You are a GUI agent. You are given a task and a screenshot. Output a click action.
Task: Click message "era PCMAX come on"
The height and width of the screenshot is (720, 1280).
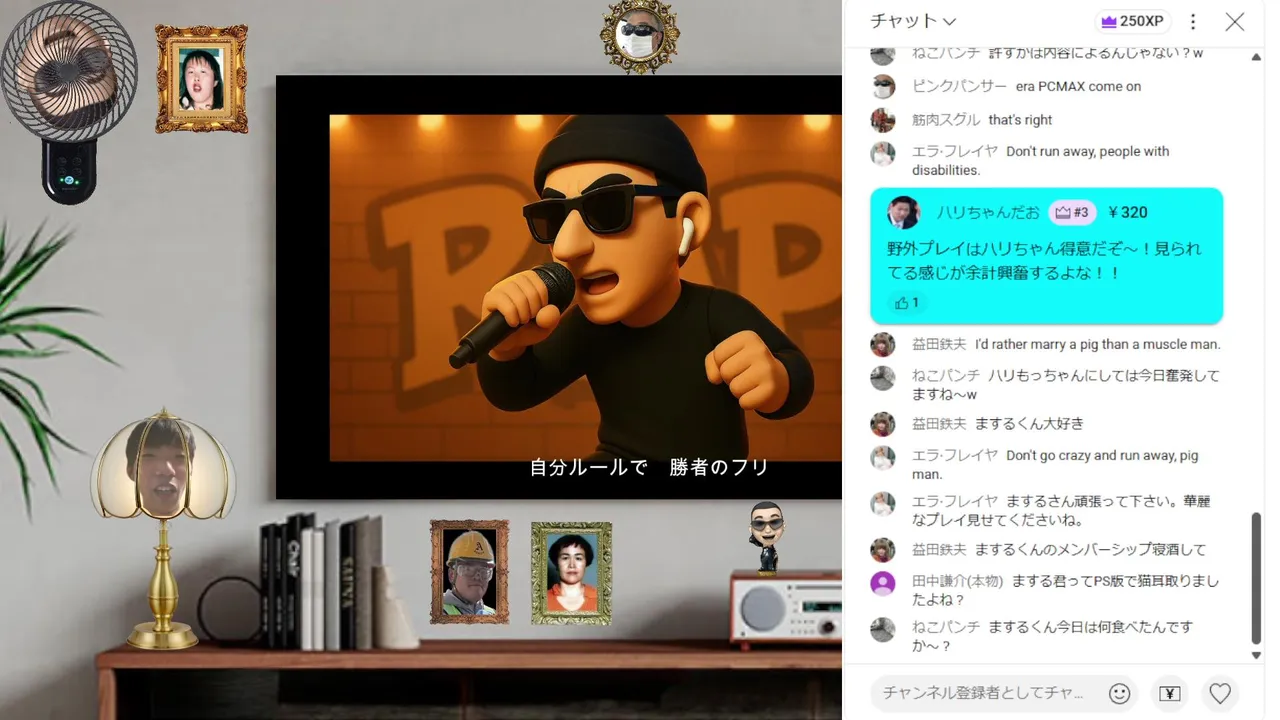(x=1078, y=87)
